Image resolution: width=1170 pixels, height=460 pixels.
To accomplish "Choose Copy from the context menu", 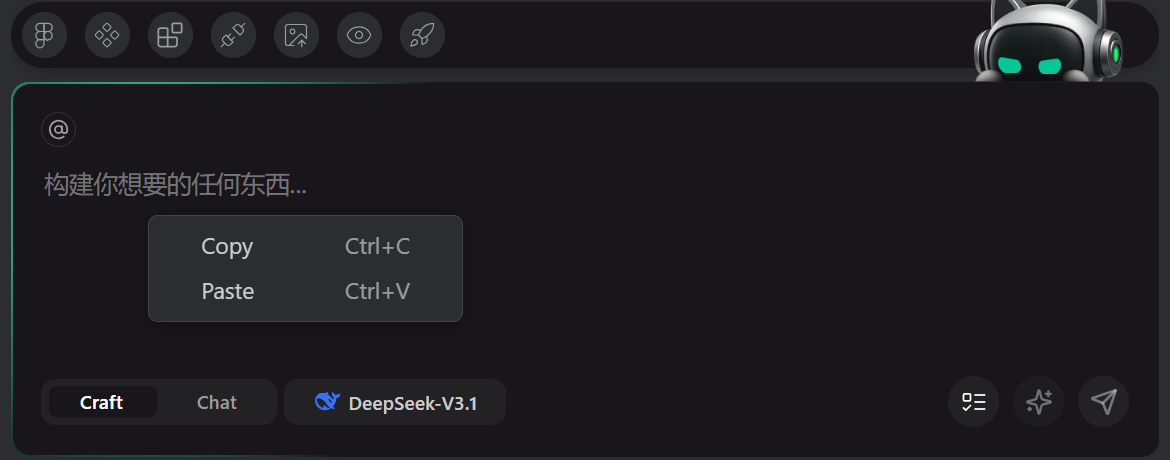I will [x=227, y=247].
